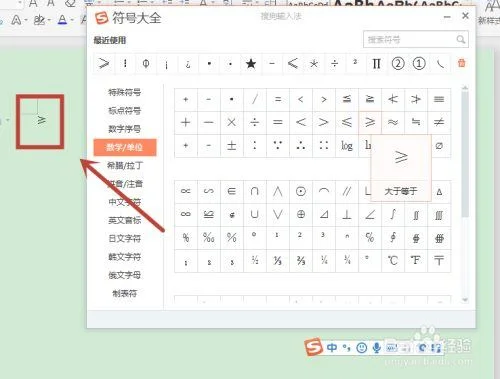
Task: Open the 俄文字母 category
Action: tap(125, 275)
